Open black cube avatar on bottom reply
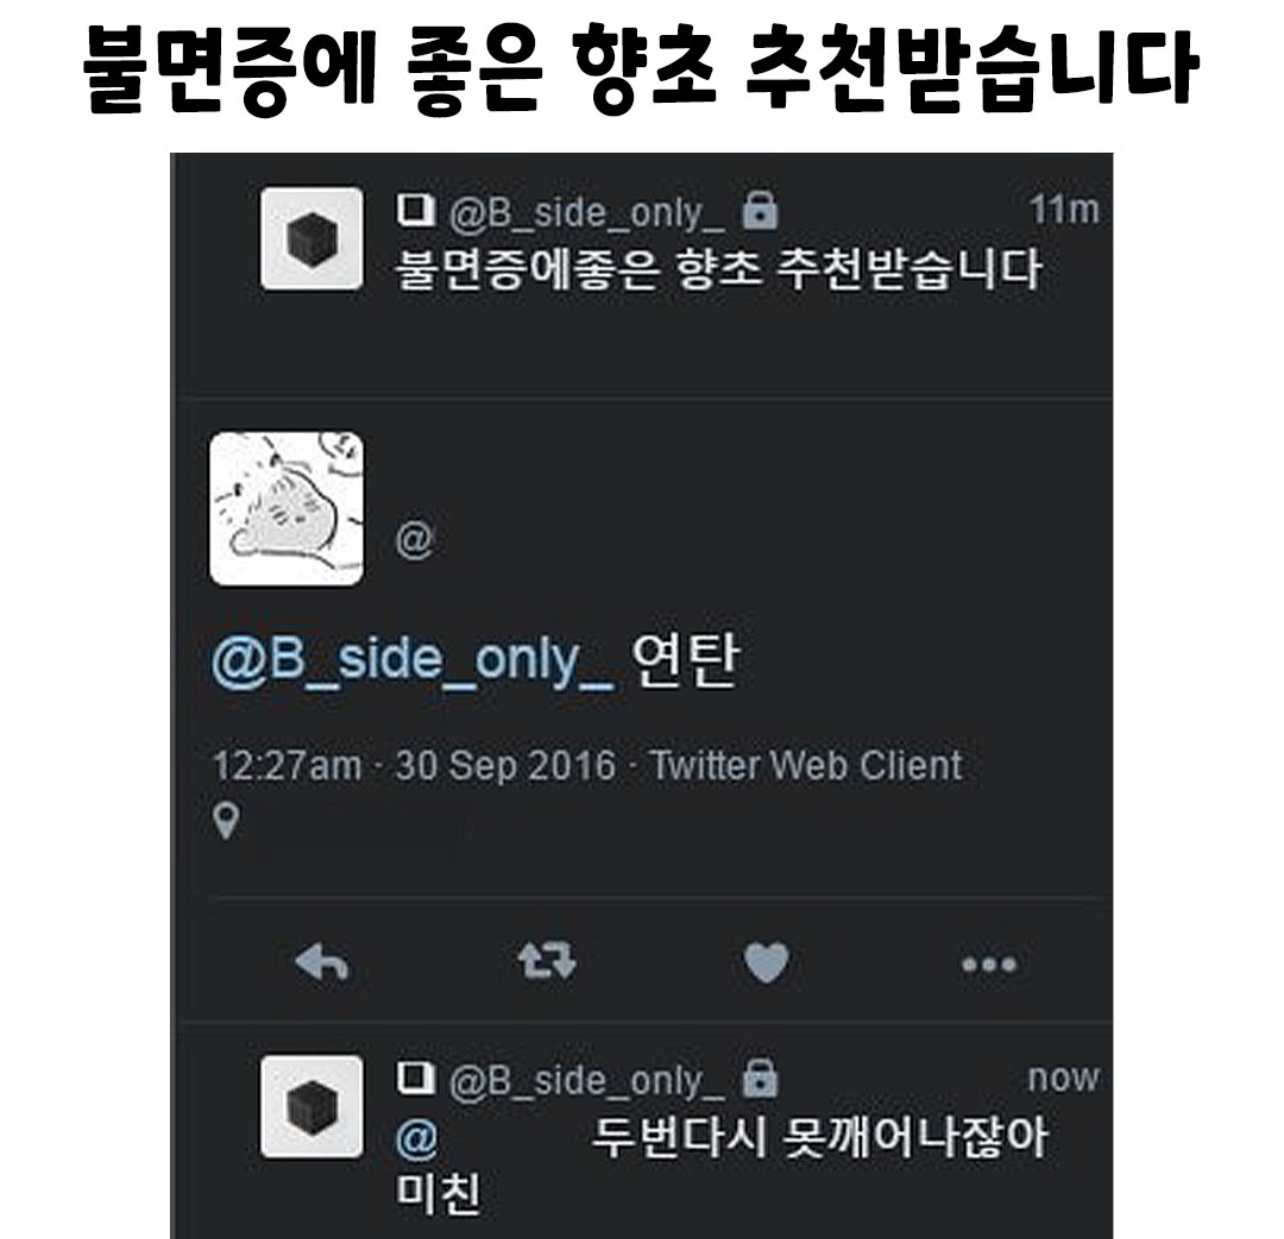Screen dimensions: 1284x1239 tap(312, 1107)
